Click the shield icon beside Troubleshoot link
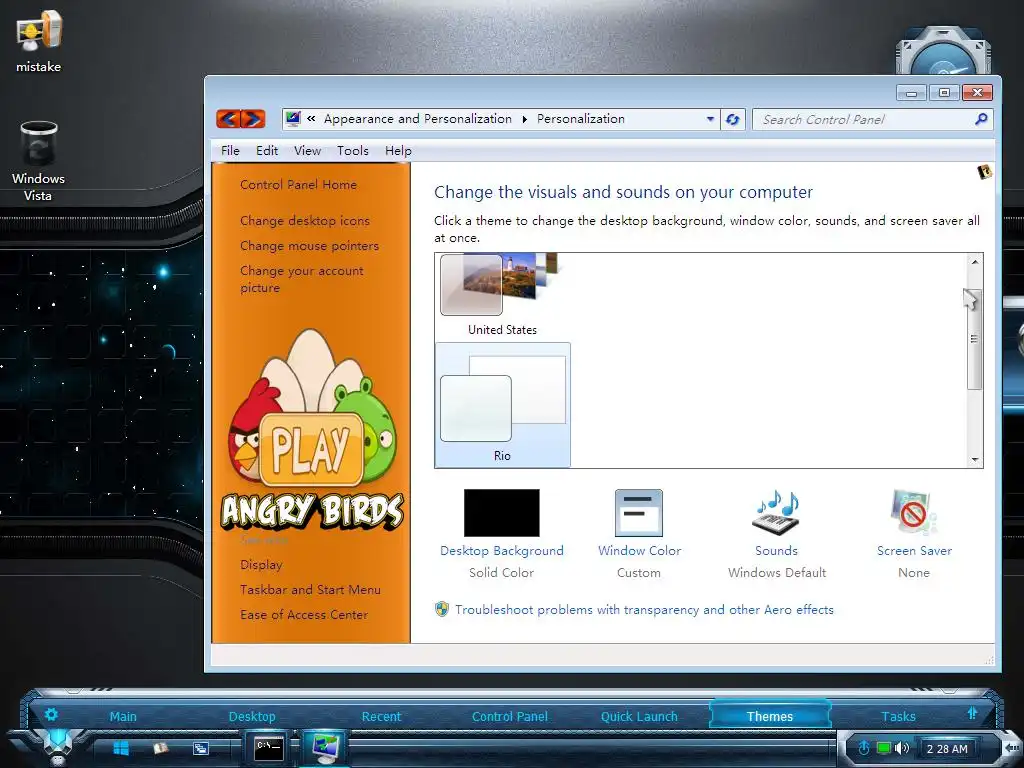Image resolution: width=1024 pixels, height=768 pixels. pos(442,609)
